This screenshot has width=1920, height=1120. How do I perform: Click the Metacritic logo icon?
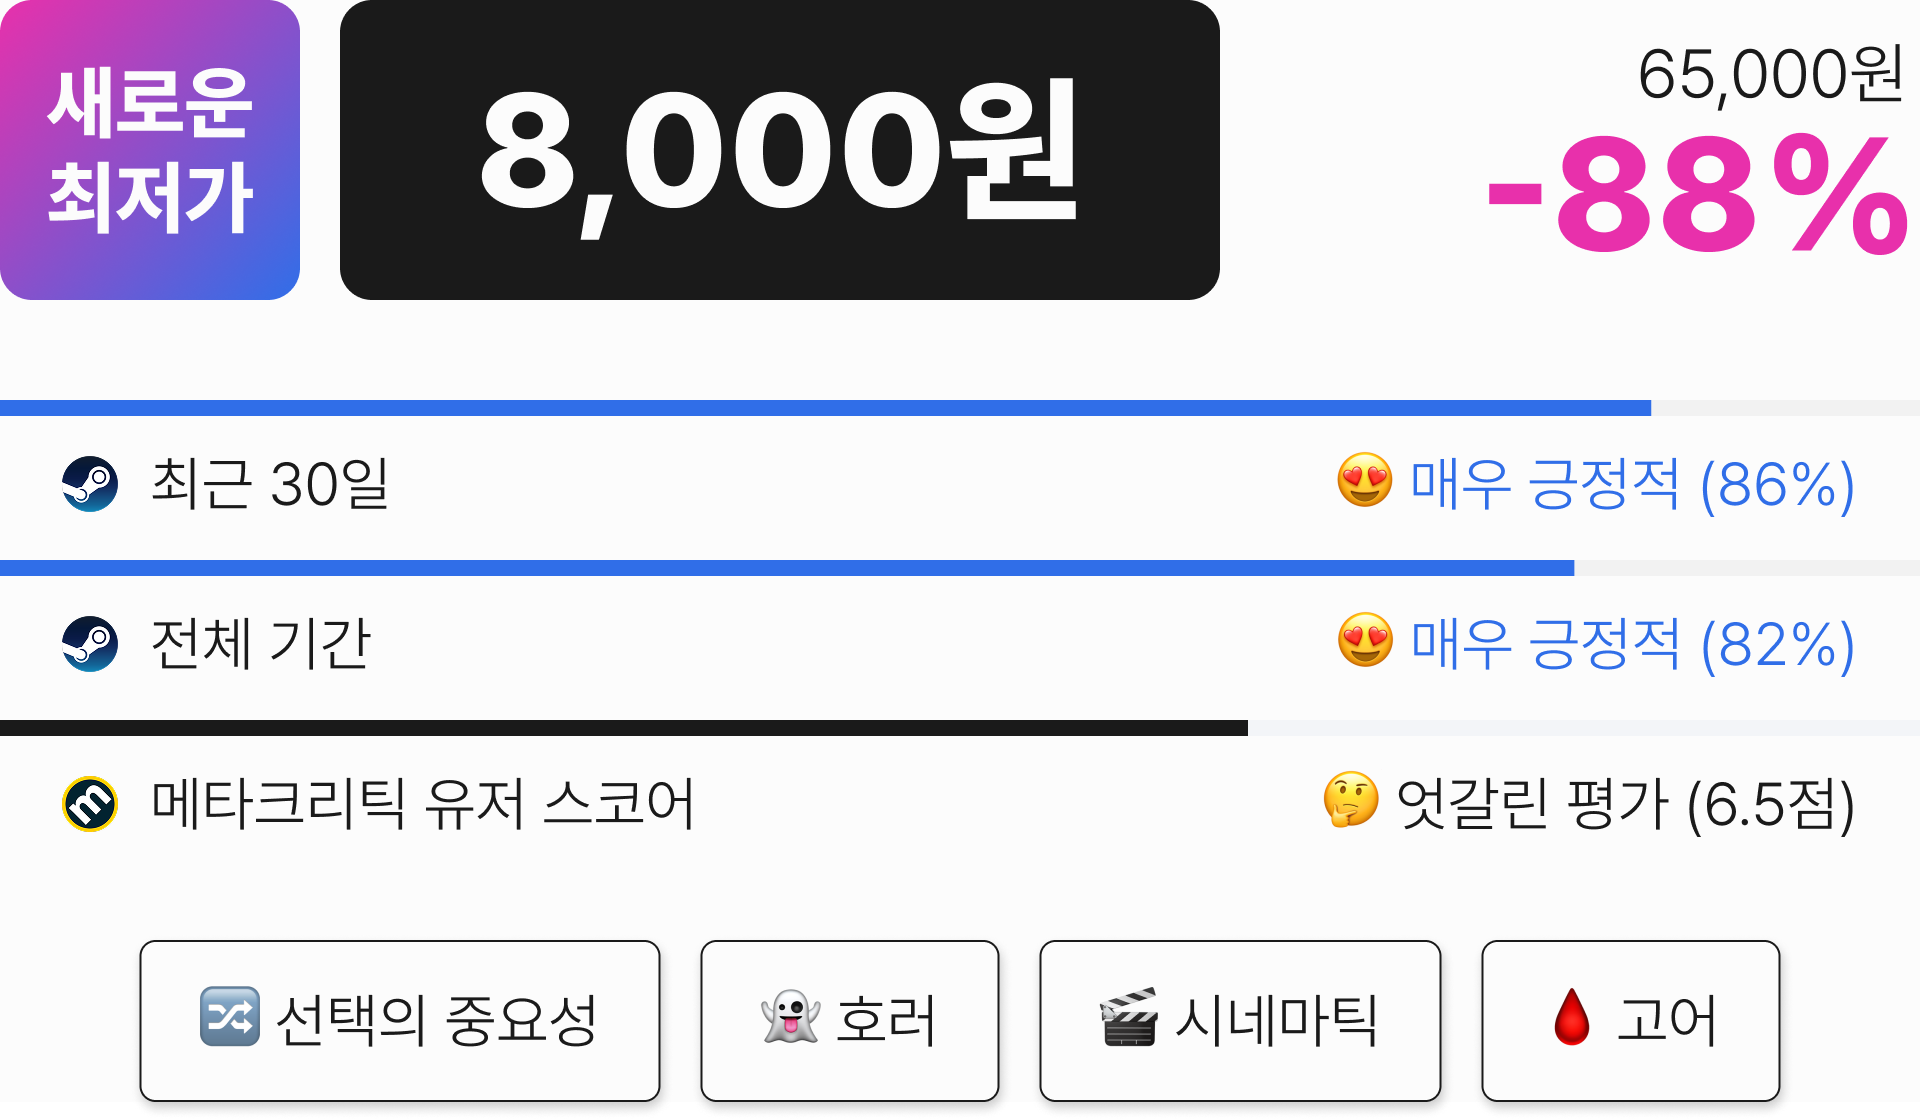click(x=90, y=804)
